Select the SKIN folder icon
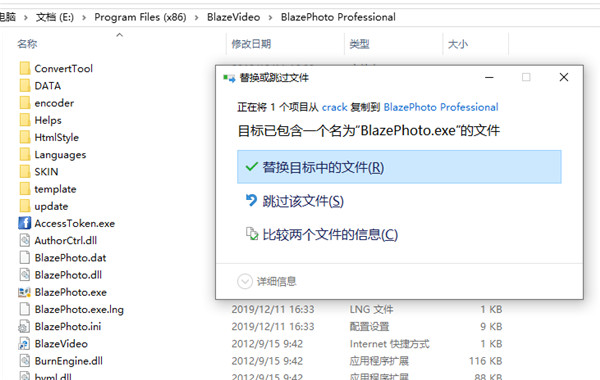This screenshot has width=600, height=380. [x=24, y=172]
